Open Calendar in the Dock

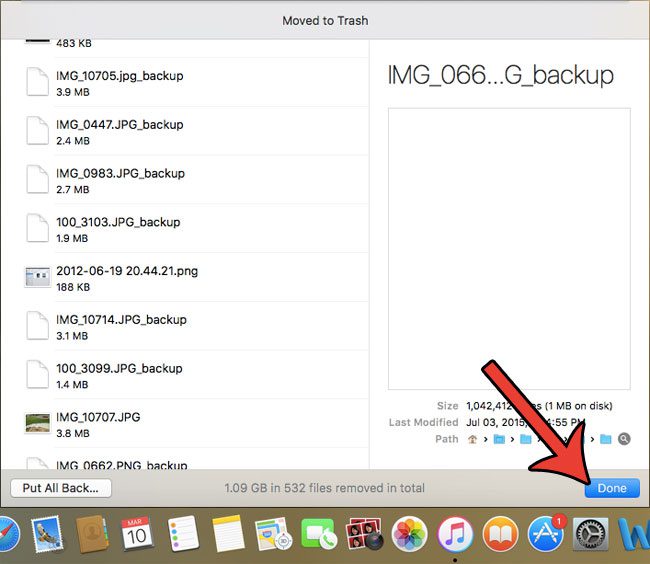pos(137,534)
